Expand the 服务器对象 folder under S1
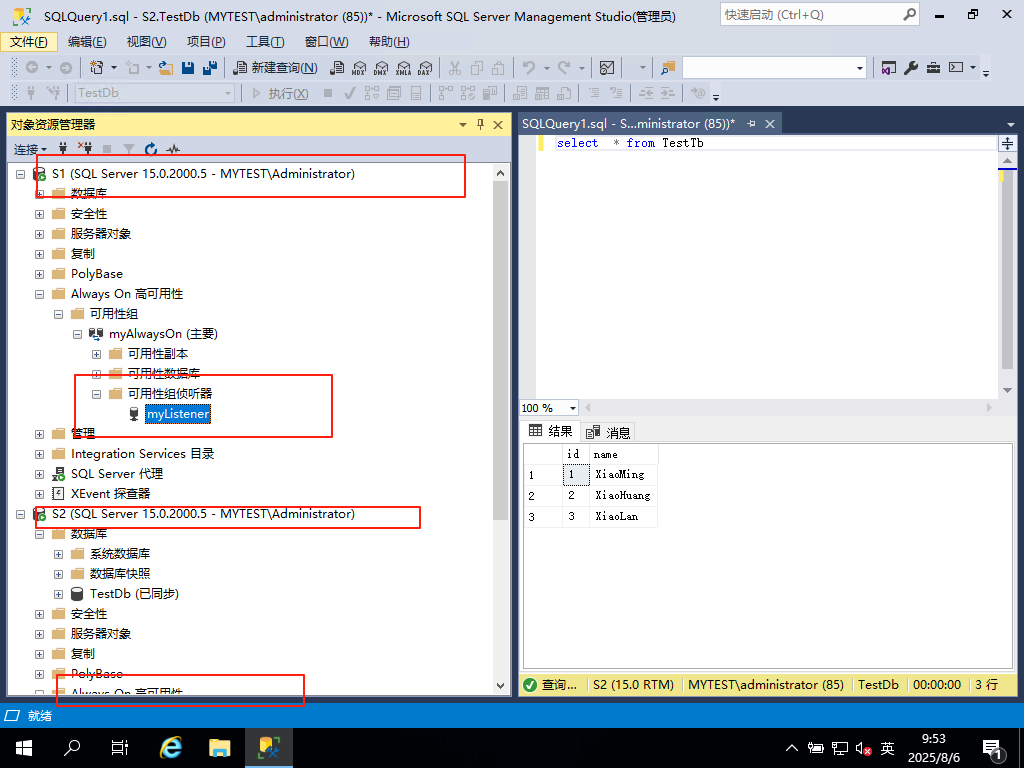Image resolution: width=1024 pixels, height=768 pixels. (39, 234)
